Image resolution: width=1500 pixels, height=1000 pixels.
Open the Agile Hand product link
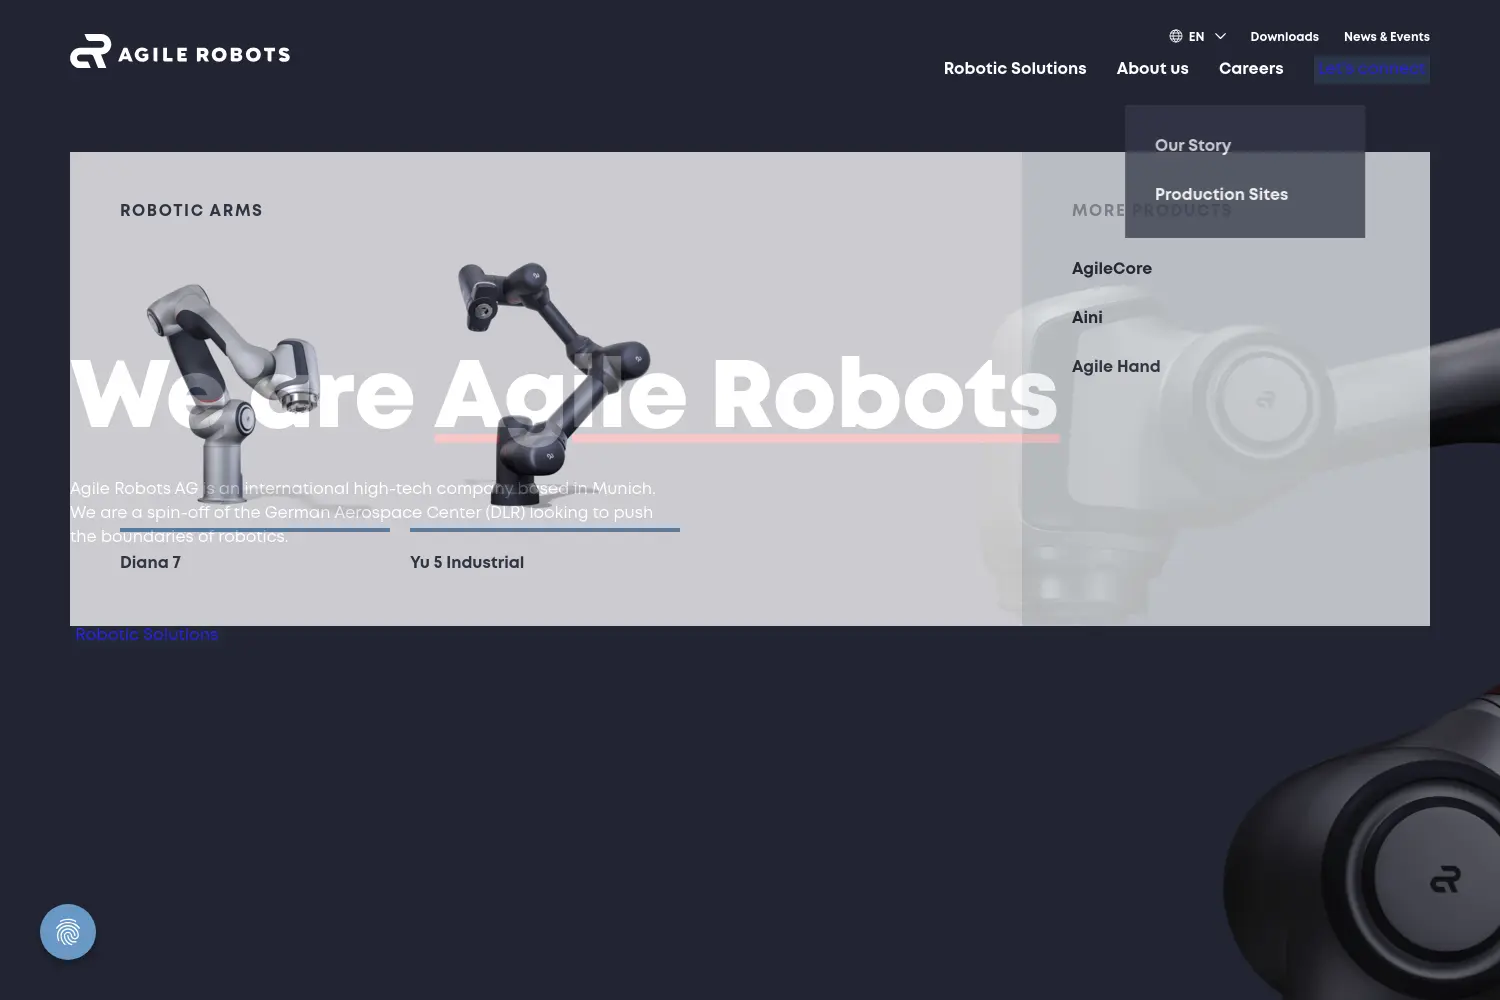tap(1116, 366)
